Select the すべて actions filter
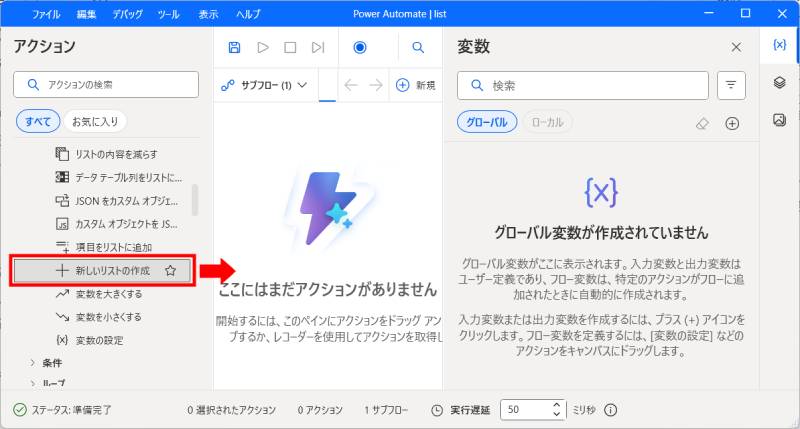 38,121
